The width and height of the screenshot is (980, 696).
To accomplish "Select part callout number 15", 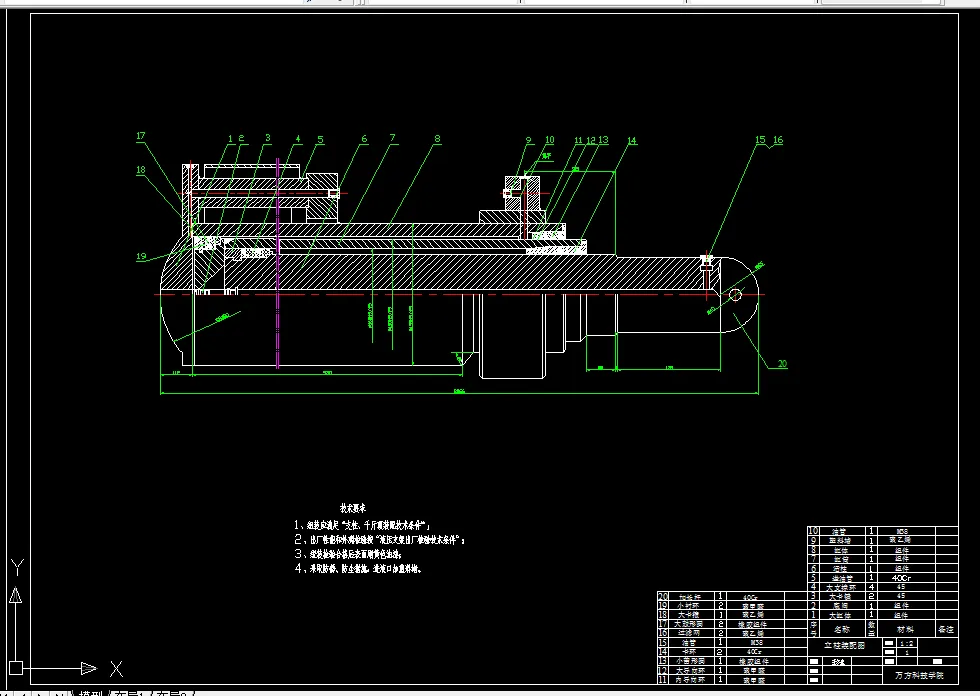I will [x=760, y=139].
